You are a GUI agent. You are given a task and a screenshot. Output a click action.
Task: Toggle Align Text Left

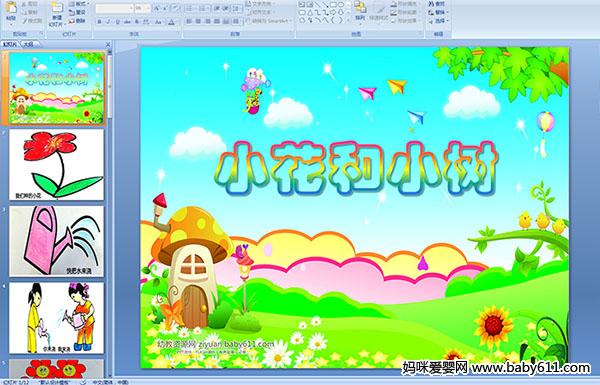(189, 21)
